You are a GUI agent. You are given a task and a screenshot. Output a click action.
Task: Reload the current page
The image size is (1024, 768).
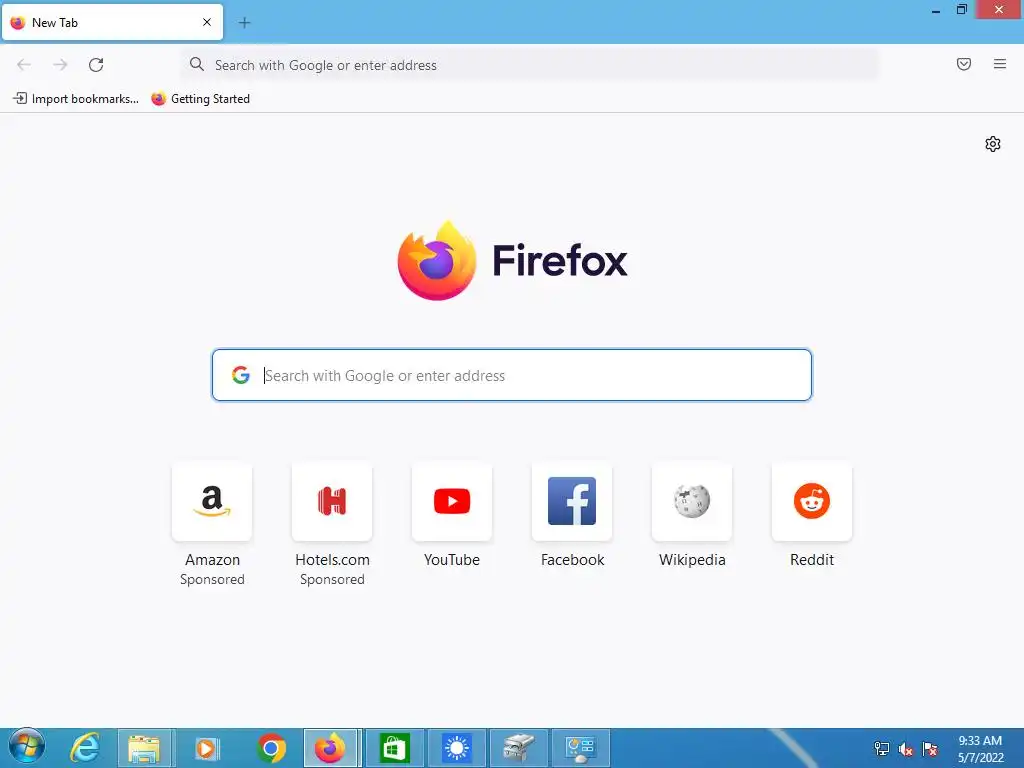click(x=96, y=65)
